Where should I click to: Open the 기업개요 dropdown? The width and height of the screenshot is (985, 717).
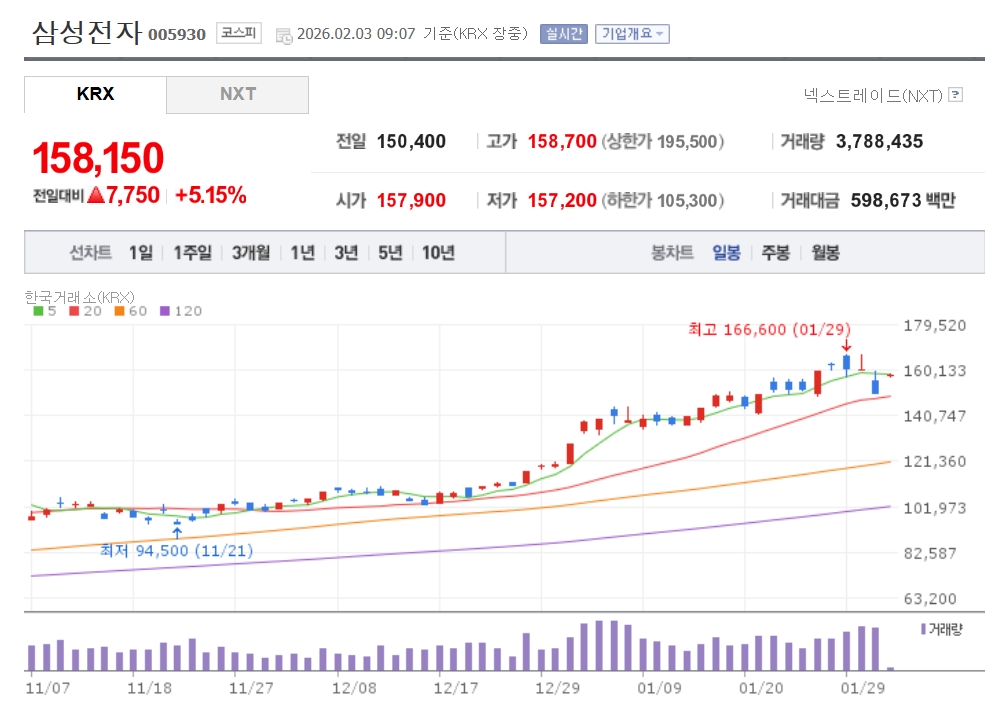[632, 34]
